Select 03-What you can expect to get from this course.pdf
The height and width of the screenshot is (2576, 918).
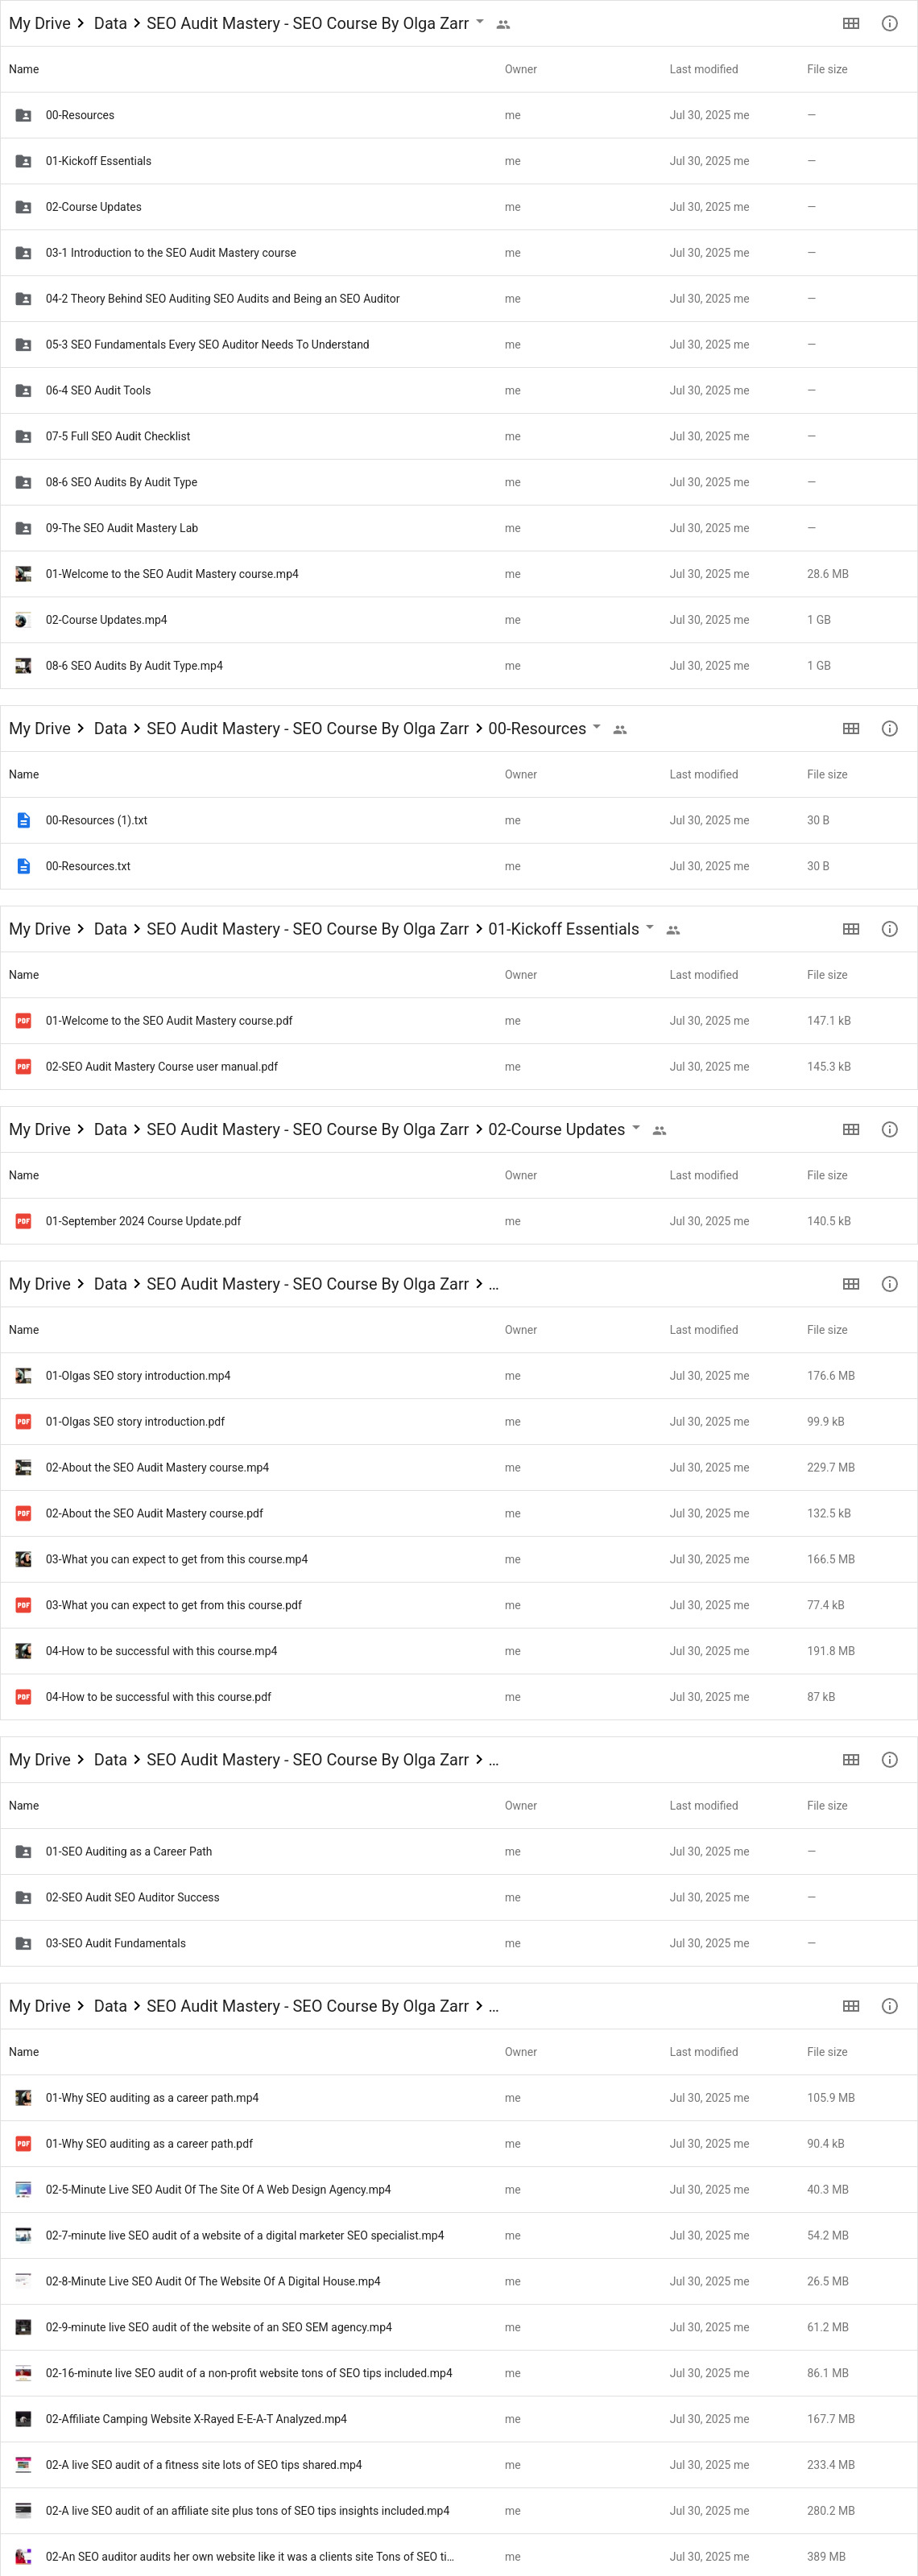point(459,1604)
